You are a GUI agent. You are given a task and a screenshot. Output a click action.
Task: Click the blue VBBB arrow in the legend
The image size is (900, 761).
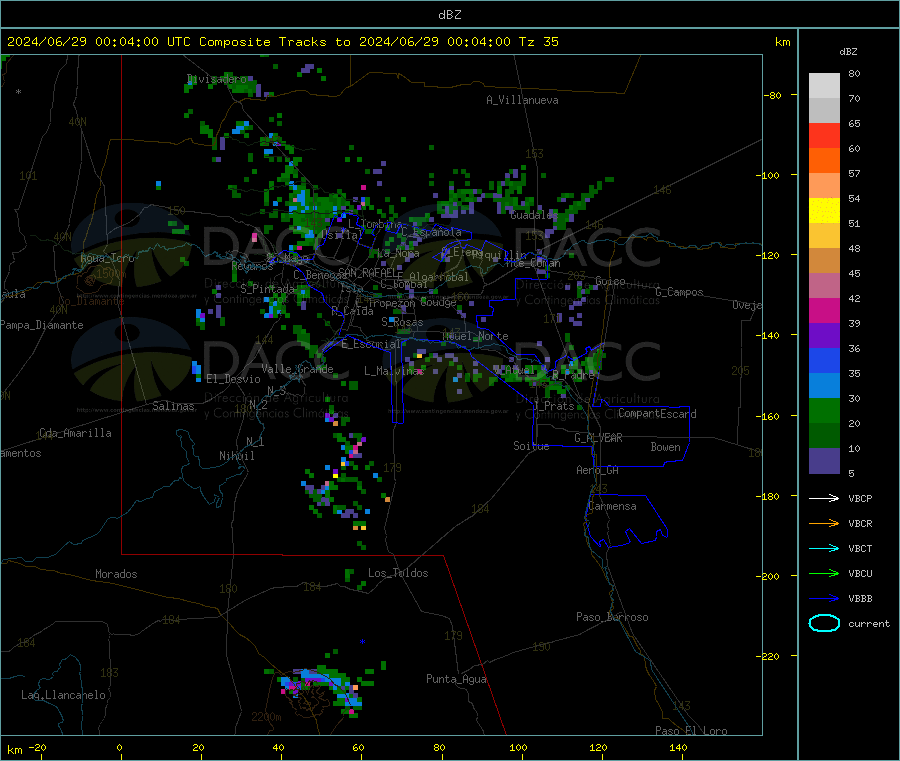824,598
